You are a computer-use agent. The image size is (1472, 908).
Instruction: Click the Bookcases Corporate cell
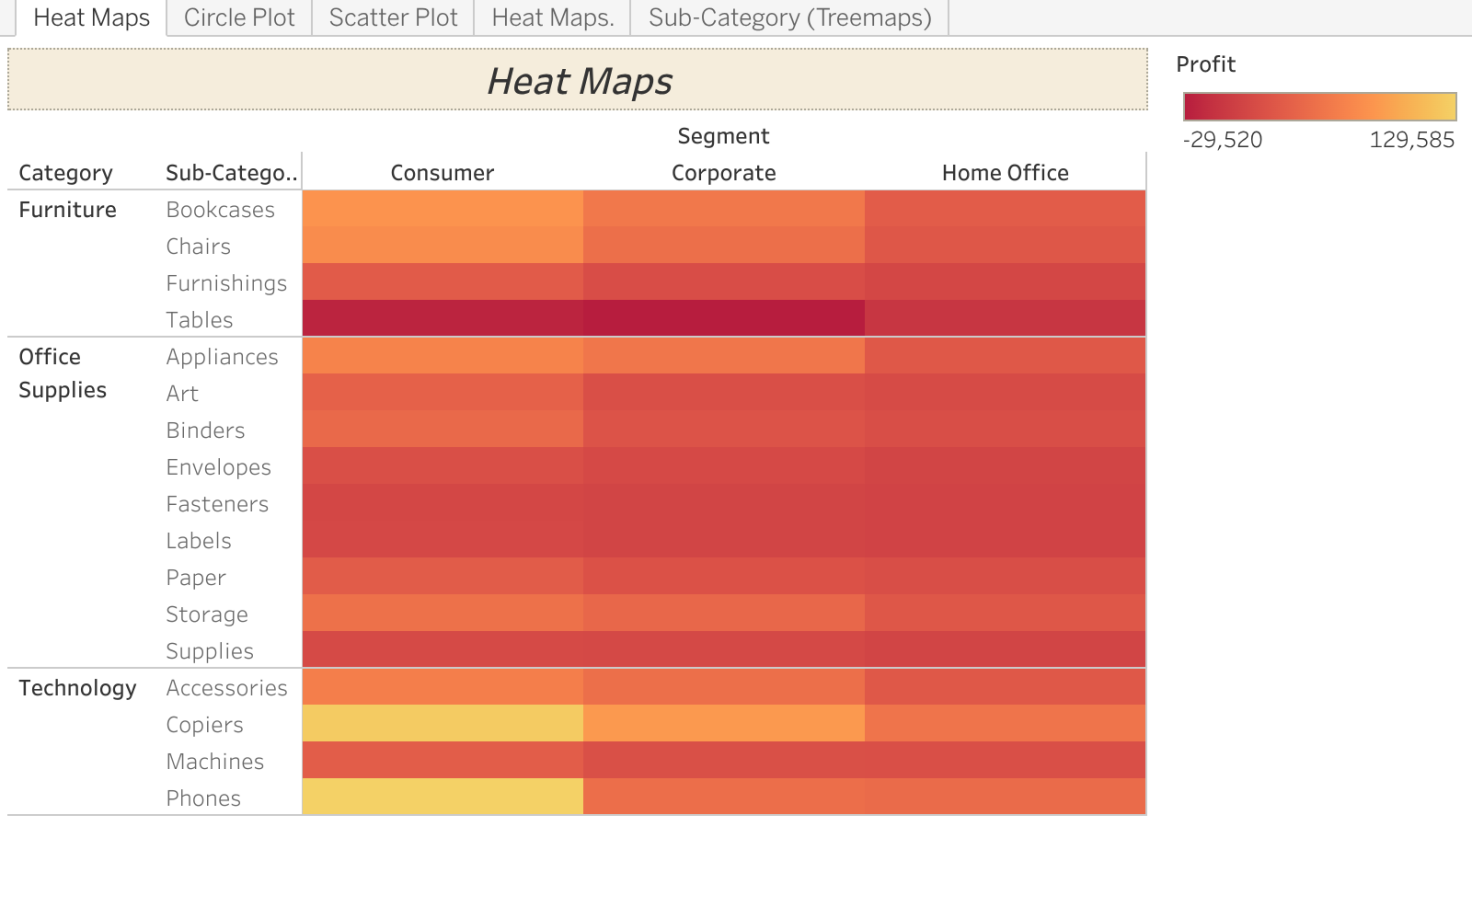point(723,209)
